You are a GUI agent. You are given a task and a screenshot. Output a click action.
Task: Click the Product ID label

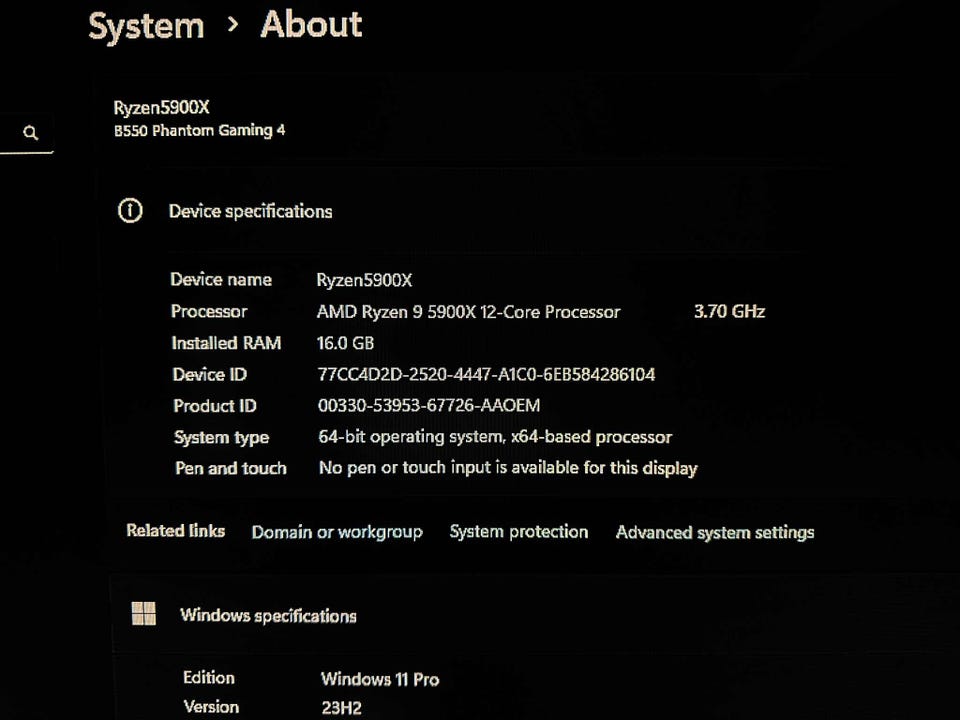point(215,405)
